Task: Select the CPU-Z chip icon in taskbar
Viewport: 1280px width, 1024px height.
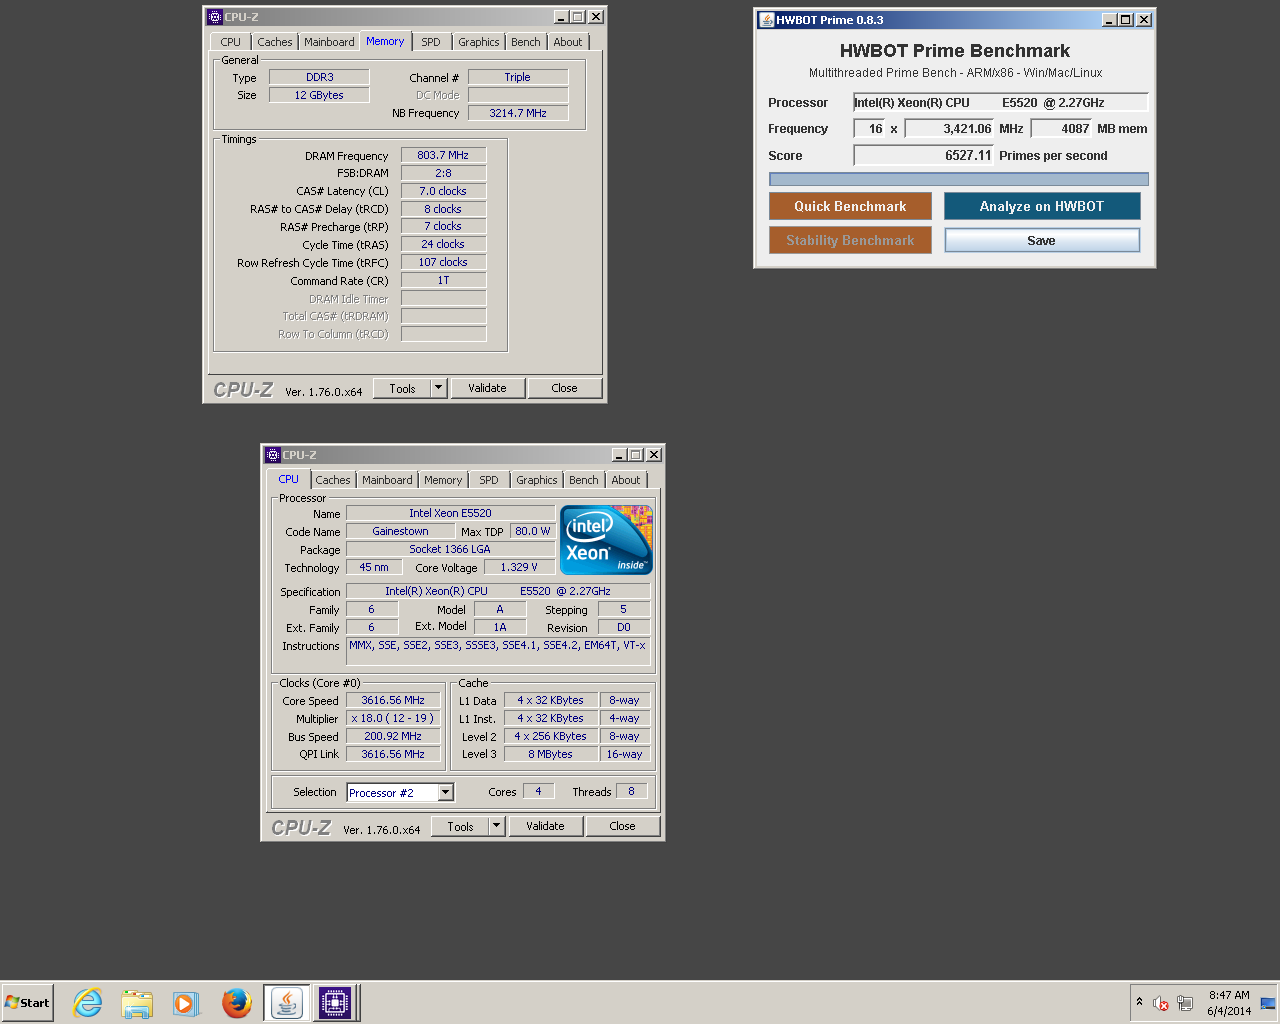Action: (335, 1003)
